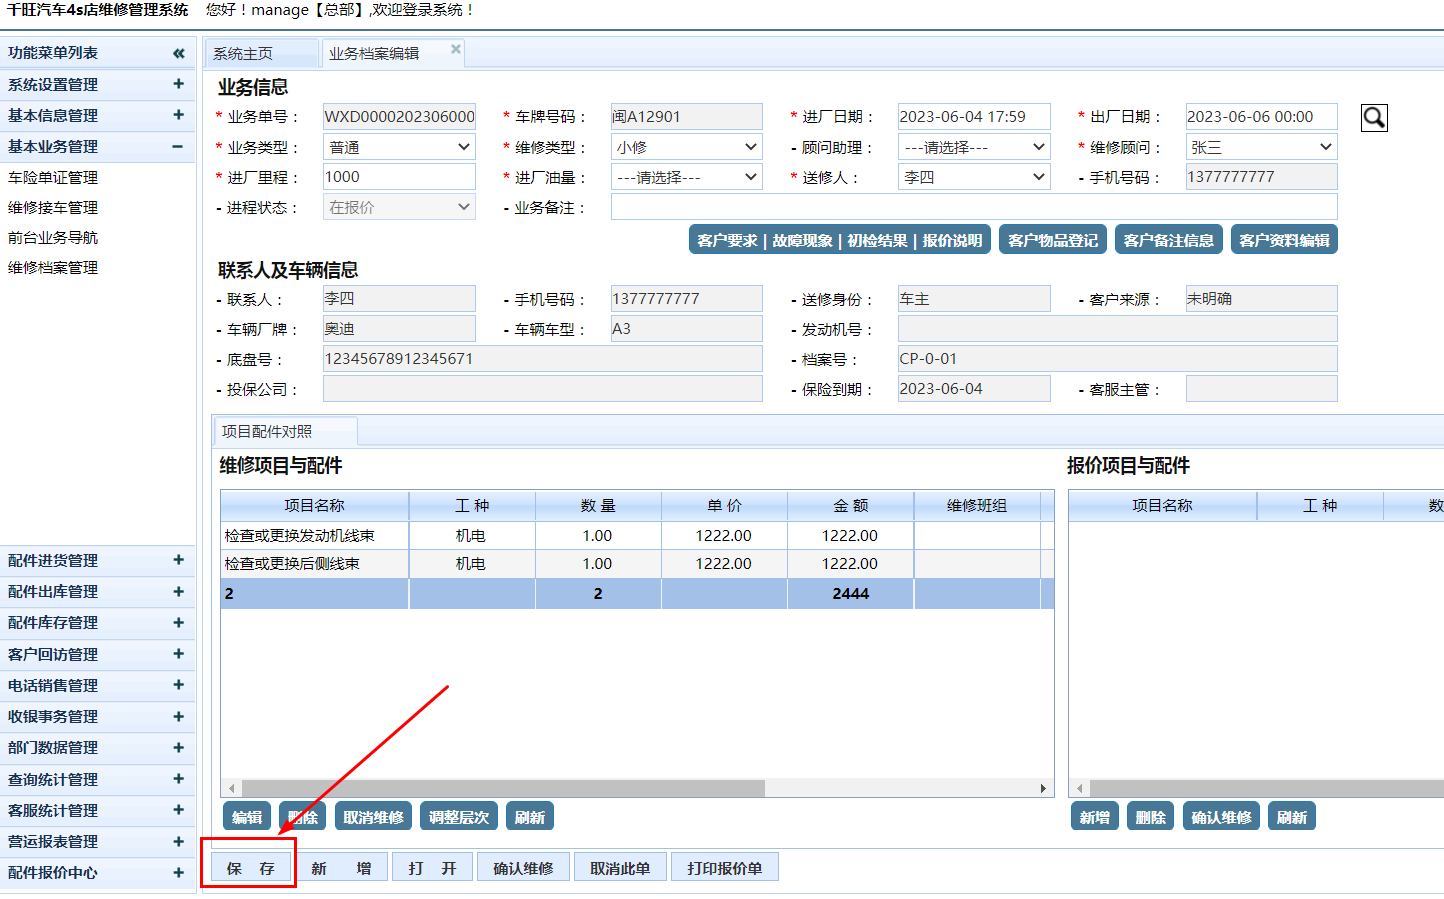The width and height of the screenshot is (1444, 899).
Task: Click 客户资料编辑 button
Action: click(1284, 240)
